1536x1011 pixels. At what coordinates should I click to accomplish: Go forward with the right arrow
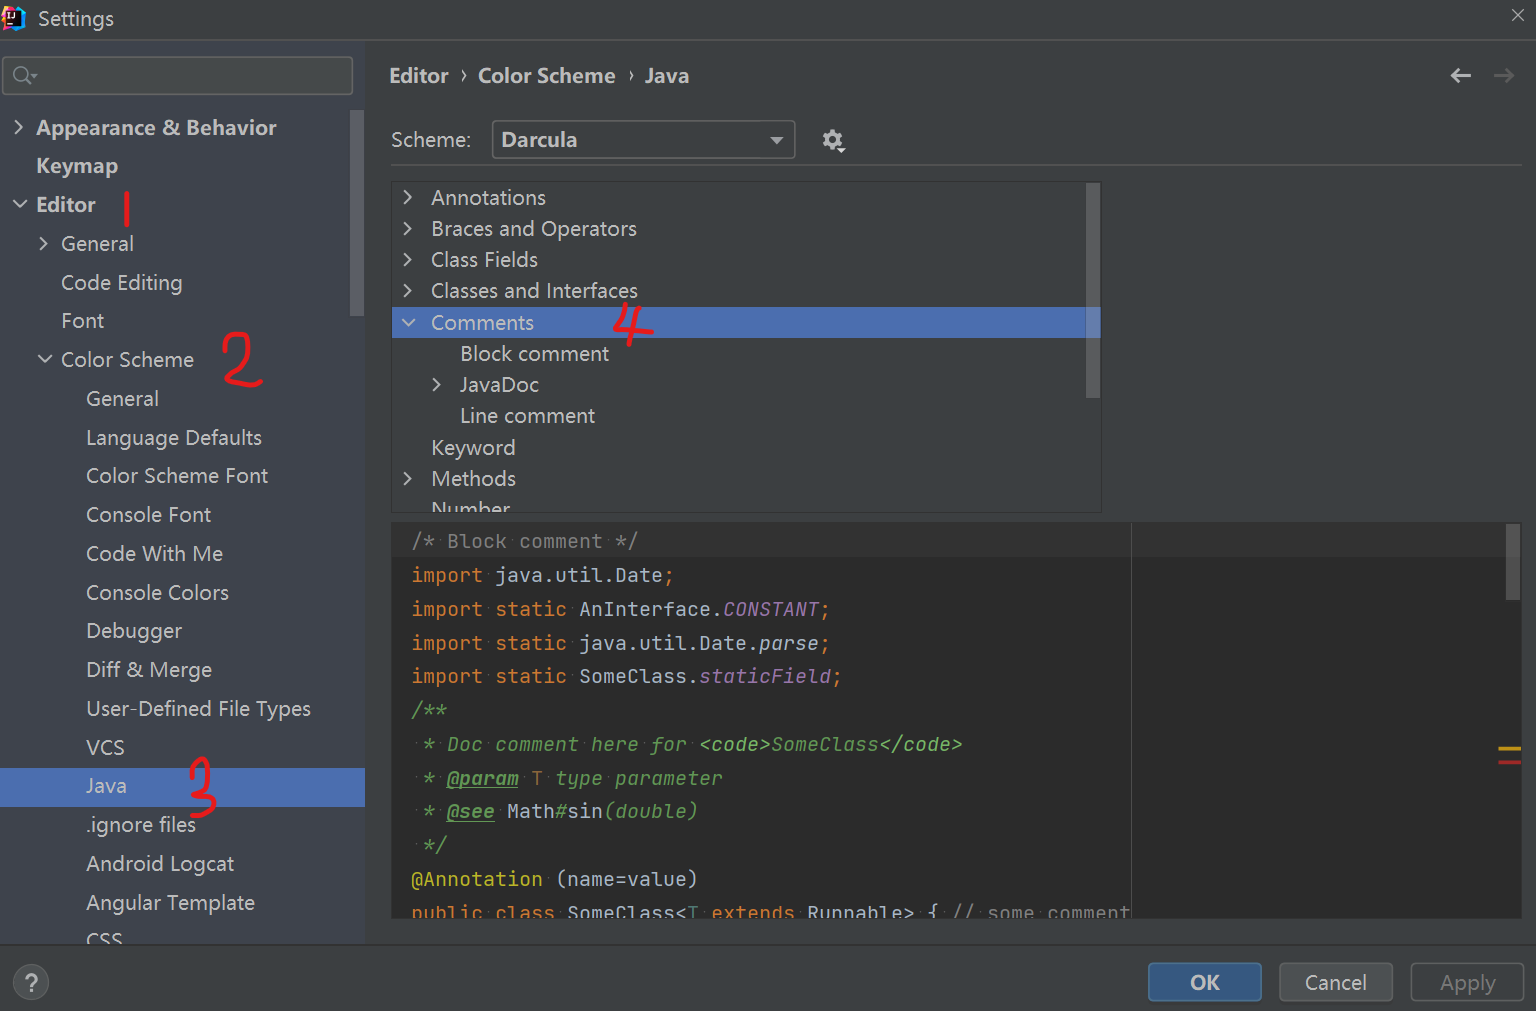pos(1504,76)
